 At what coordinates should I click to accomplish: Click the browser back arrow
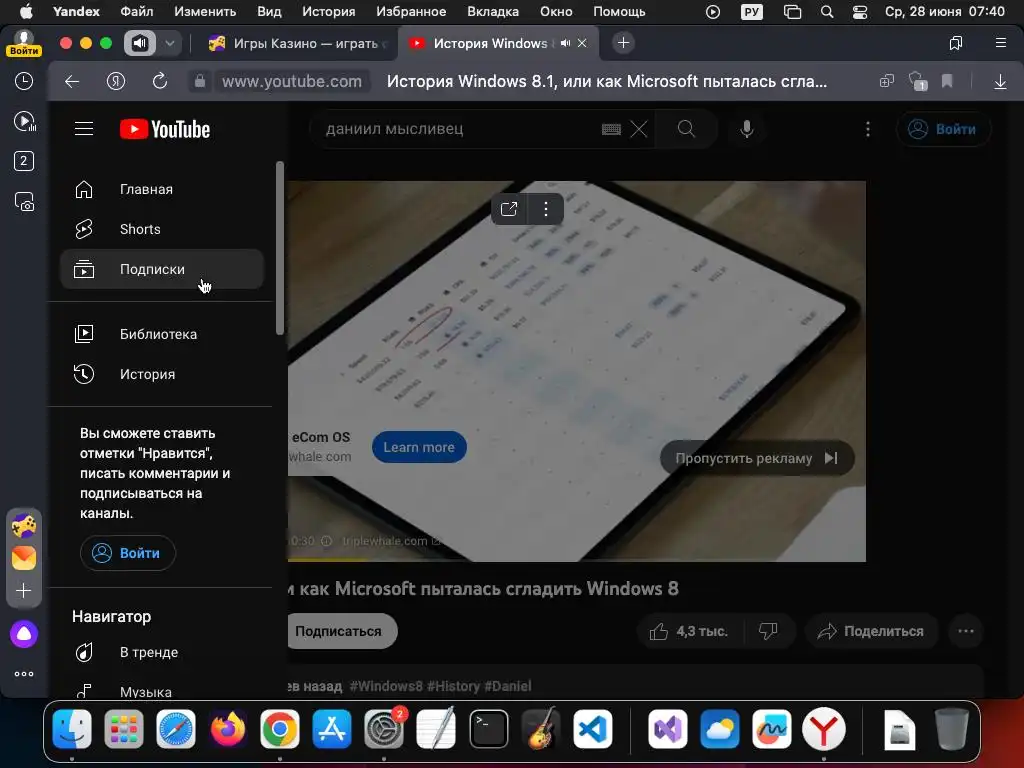72,82
